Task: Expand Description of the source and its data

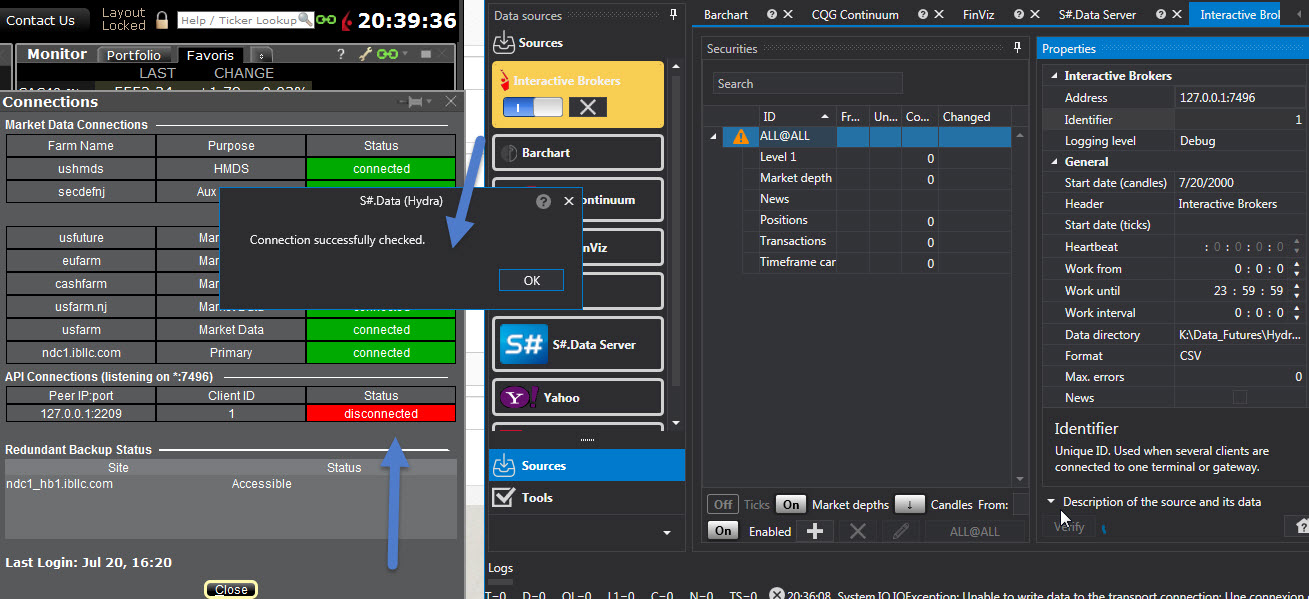Action: tap(1051, 502)
